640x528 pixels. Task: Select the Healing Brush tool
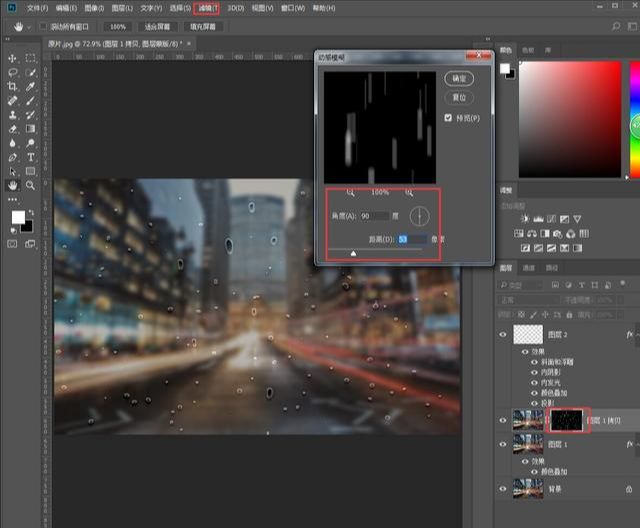12,100
